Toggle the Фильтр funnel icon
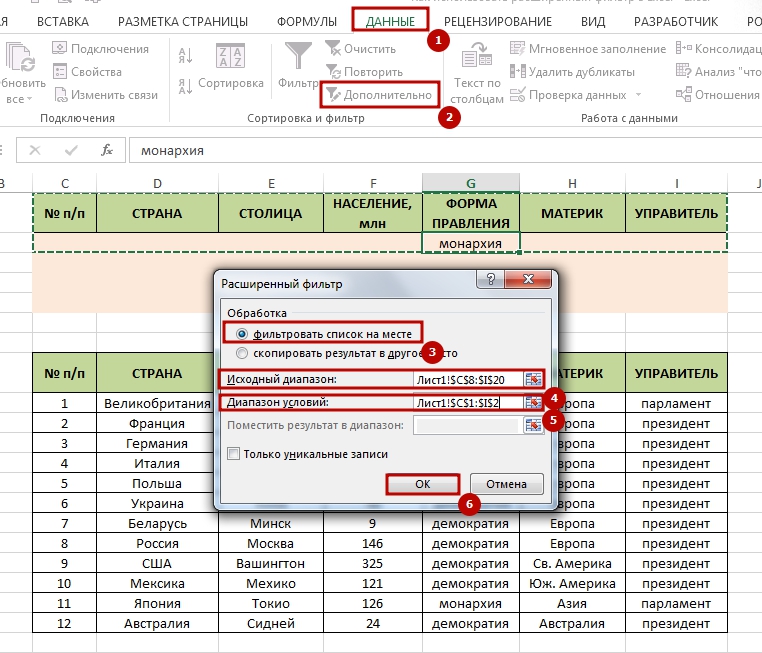The height and width of the screenshot is (653, 762). [298, 56]
